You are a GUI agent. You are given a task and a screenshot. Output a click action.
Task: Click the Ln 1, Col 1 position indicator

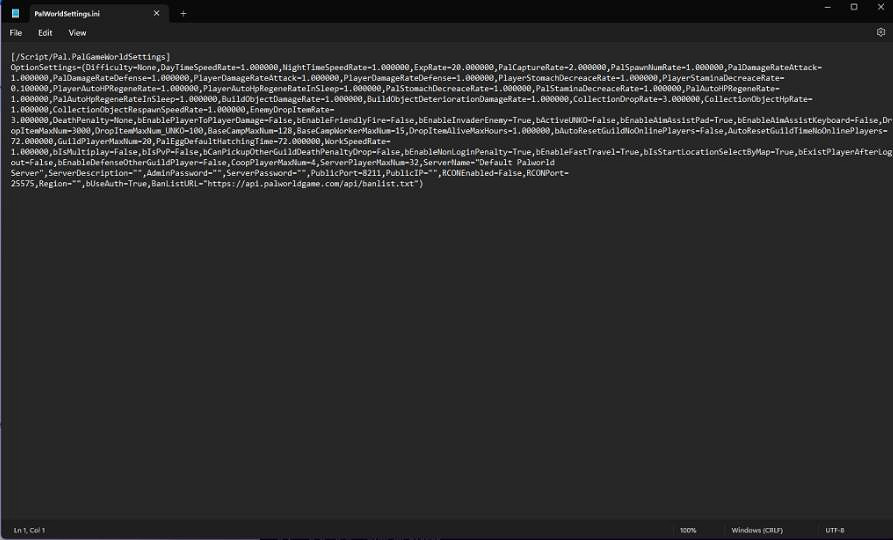pos(29,529)
